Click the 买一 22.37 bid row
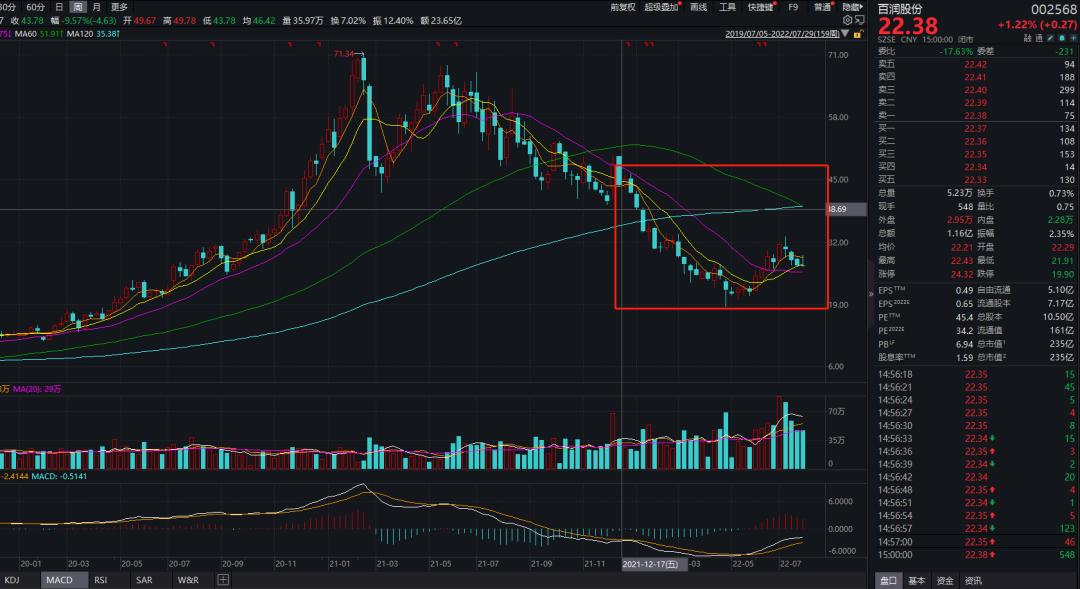The height and width of the screenshot is (589, 1080). (x=975, y=128)
